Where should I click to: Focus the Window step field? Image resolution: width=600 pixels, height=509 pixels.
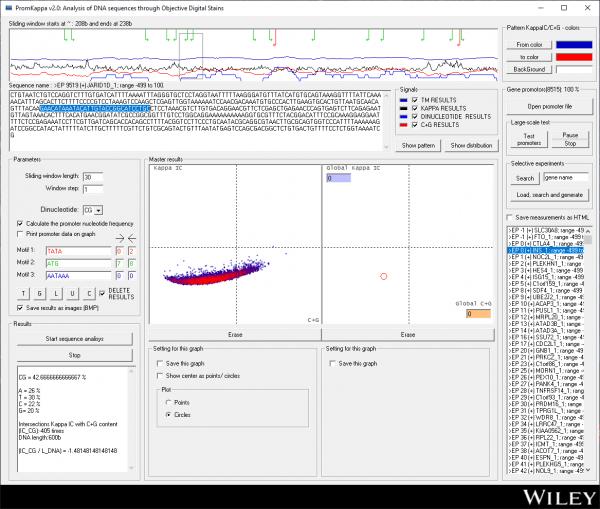pos(93,189)
